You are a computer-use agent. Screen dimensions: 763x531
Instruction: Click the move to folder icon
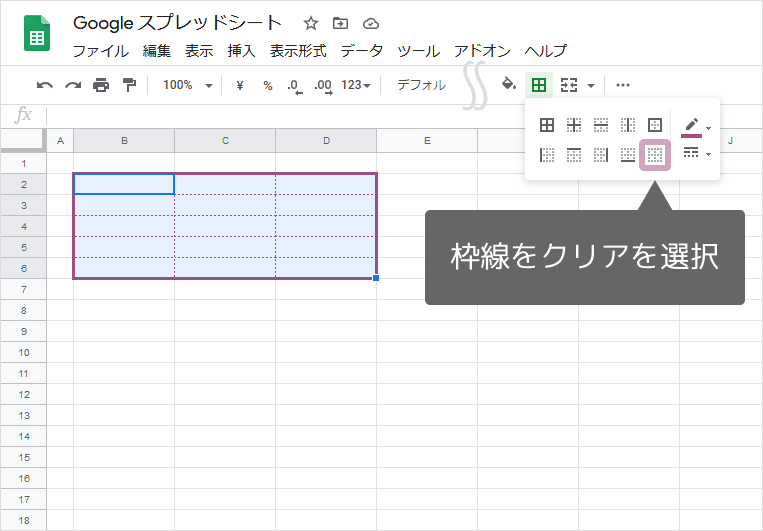click(x=341, y=23)
